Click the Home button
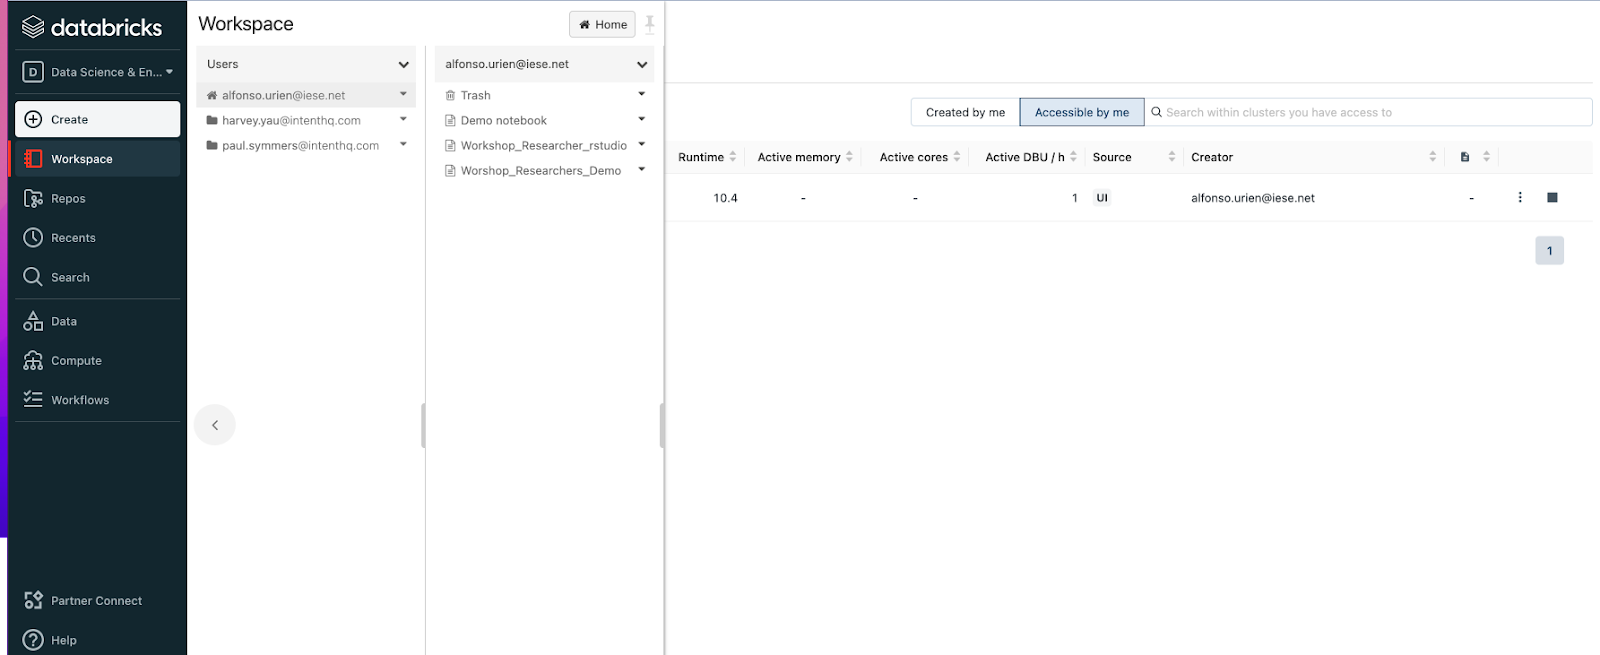The height and width of the screenshot is (655, 1600). click(x=602, y=24)
